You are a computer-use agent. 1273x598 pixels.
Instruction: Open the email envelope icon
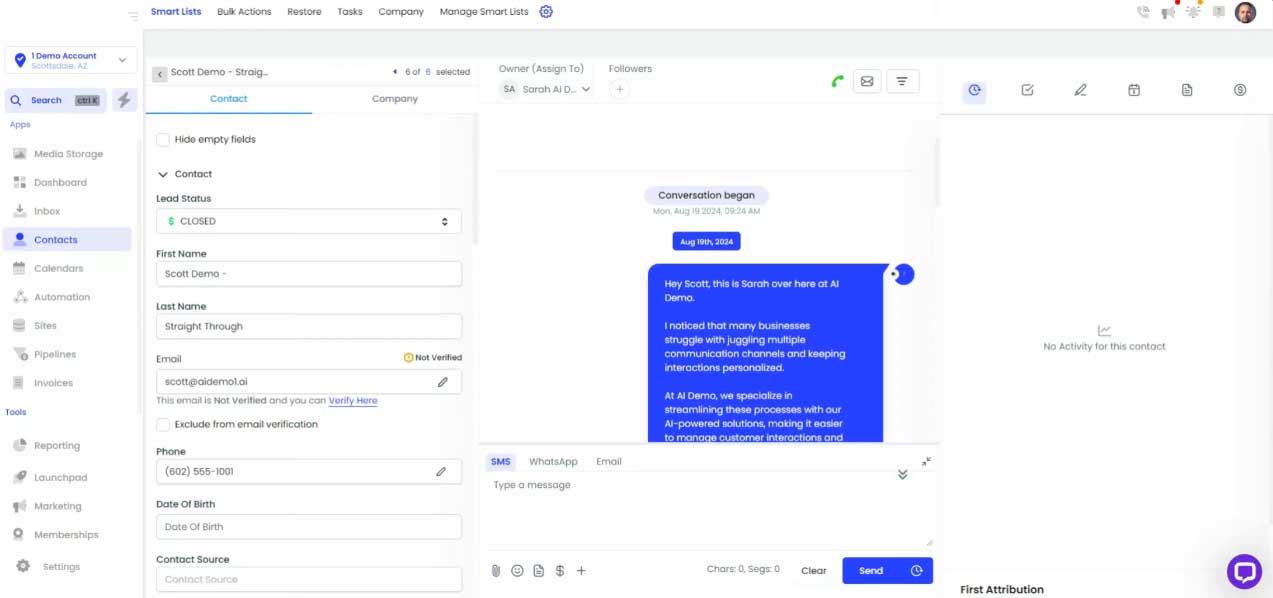866,81
